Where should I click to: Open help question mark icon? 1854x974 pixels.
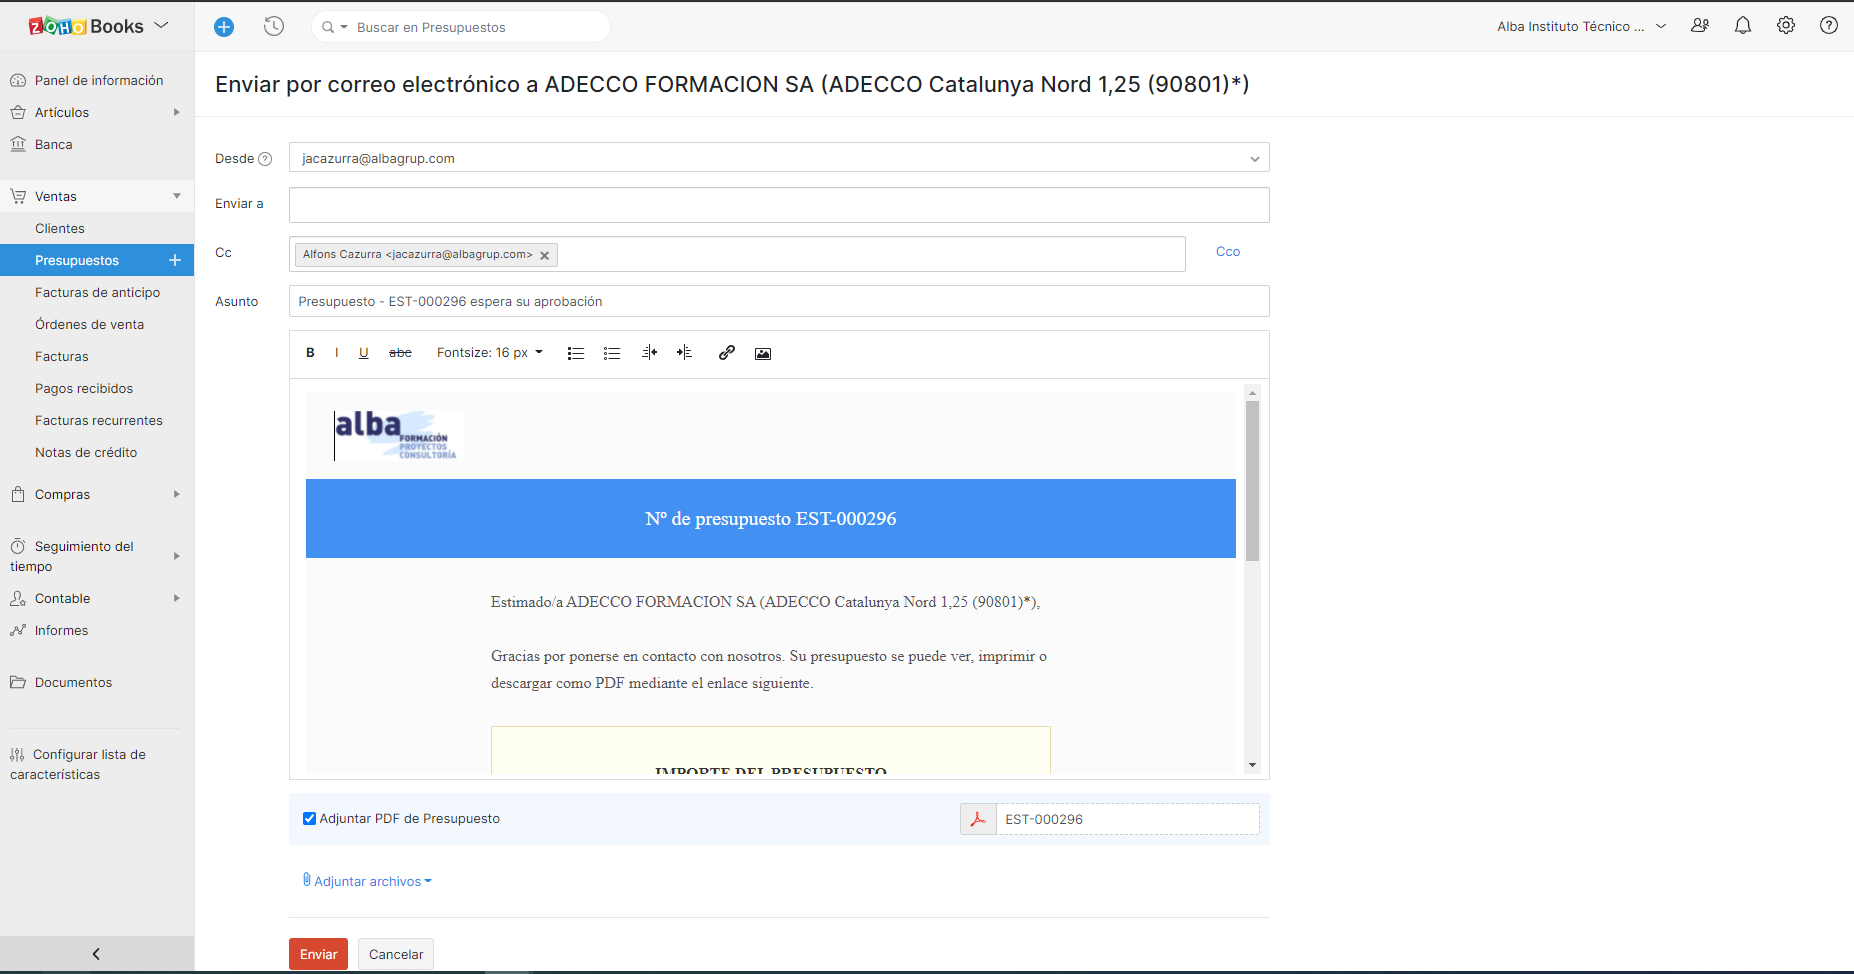[1829, 26]
